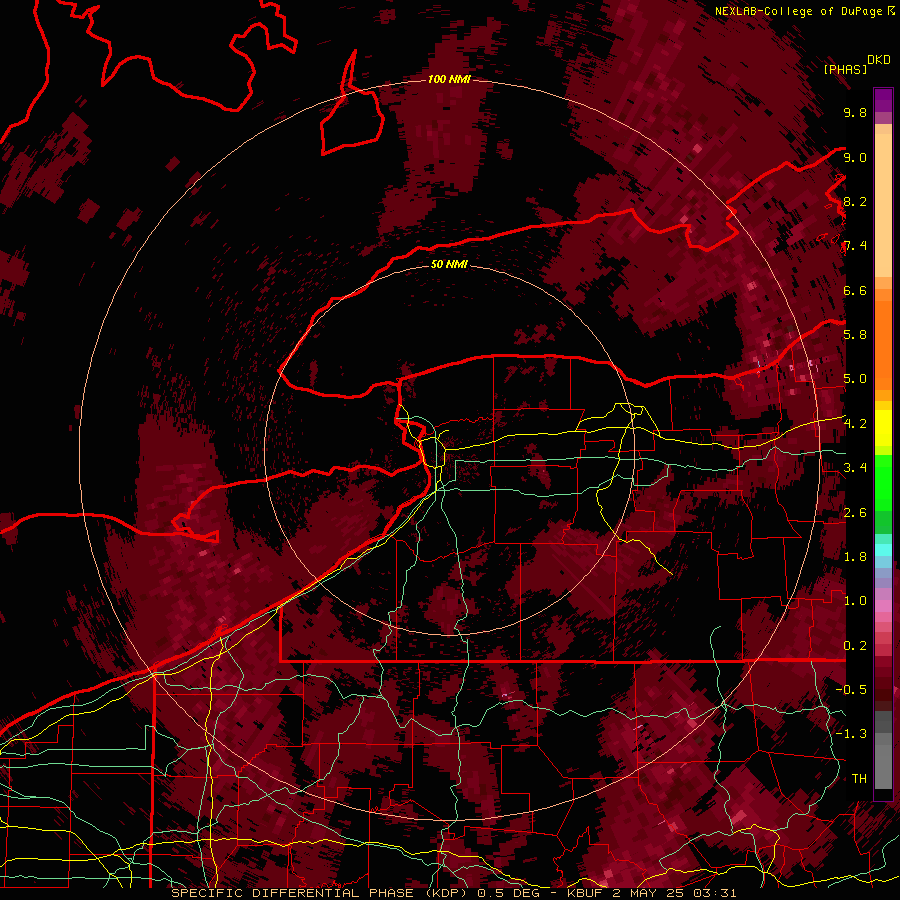Click the 9.0 value on color scale
900x900 pixels.
point(855,157)
